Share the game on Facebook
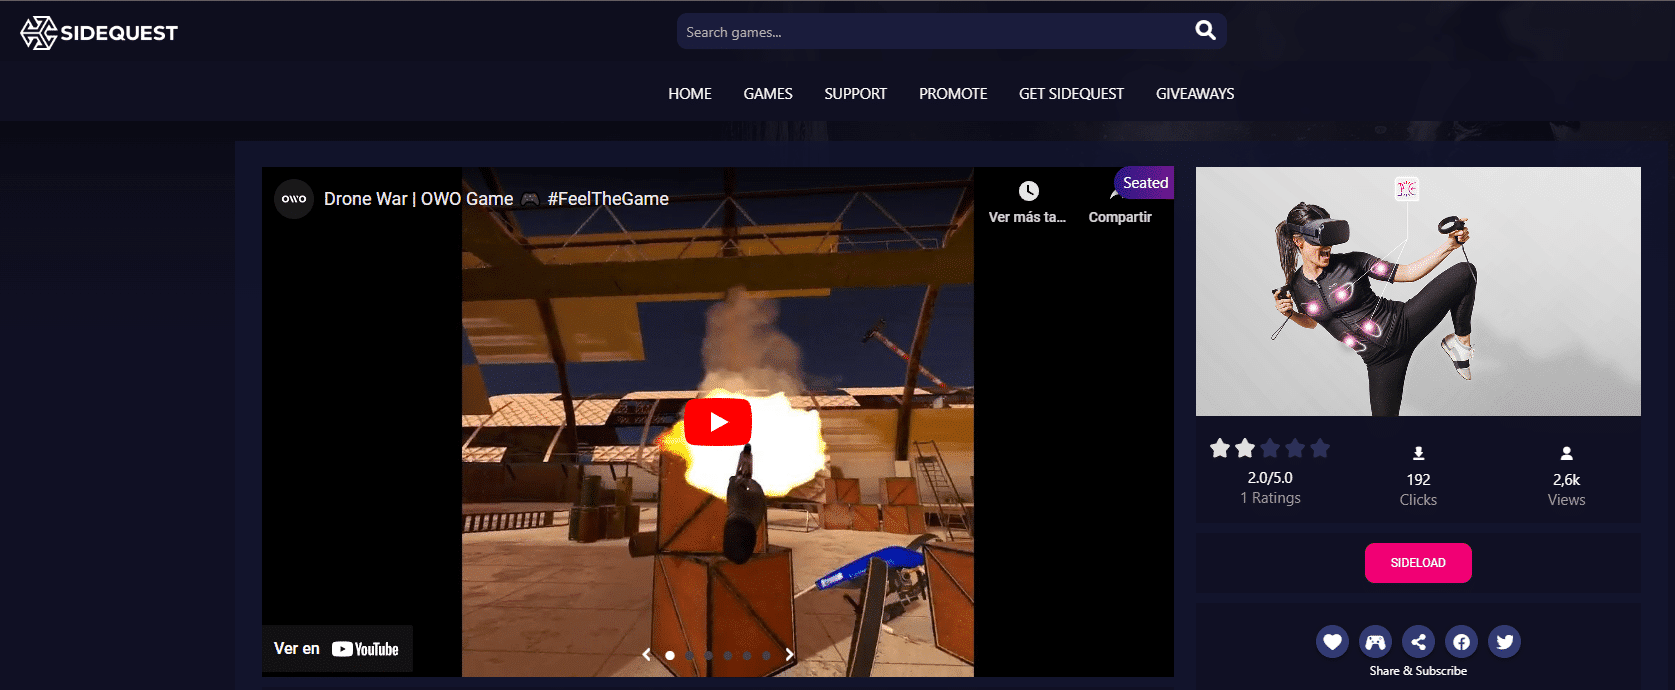Viewport: 1675px width, 690px height. click(x=1461, y=642)
